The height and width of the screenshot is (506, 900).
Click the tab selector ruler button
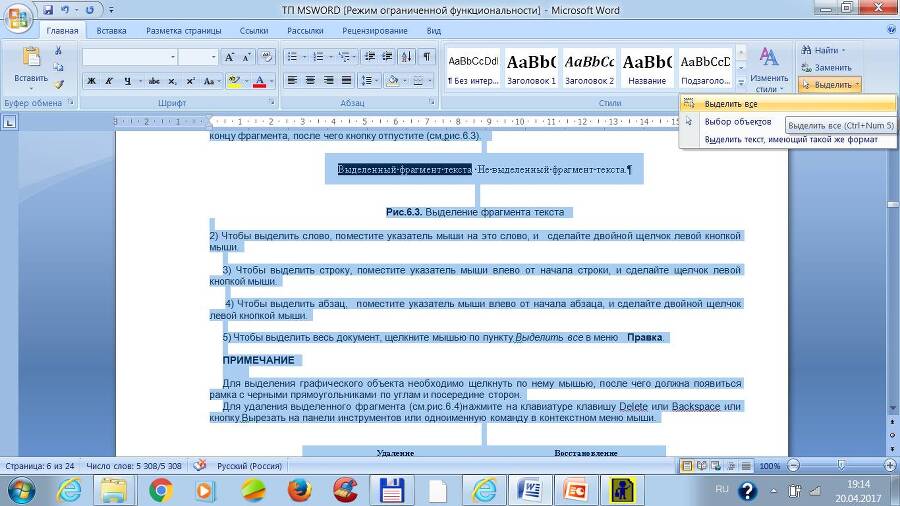click(x=10, y=122)
